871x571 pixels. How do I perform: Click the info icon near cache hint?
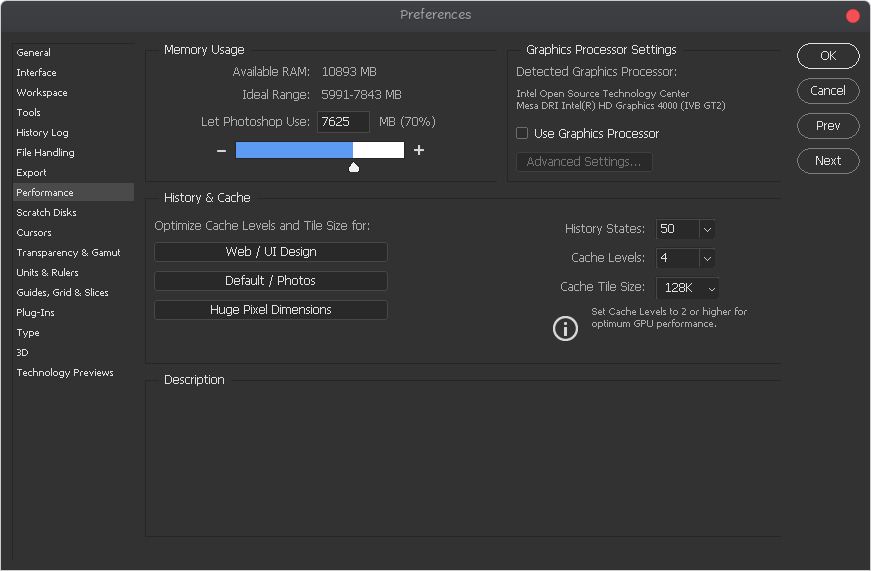[x=565, y=328]
